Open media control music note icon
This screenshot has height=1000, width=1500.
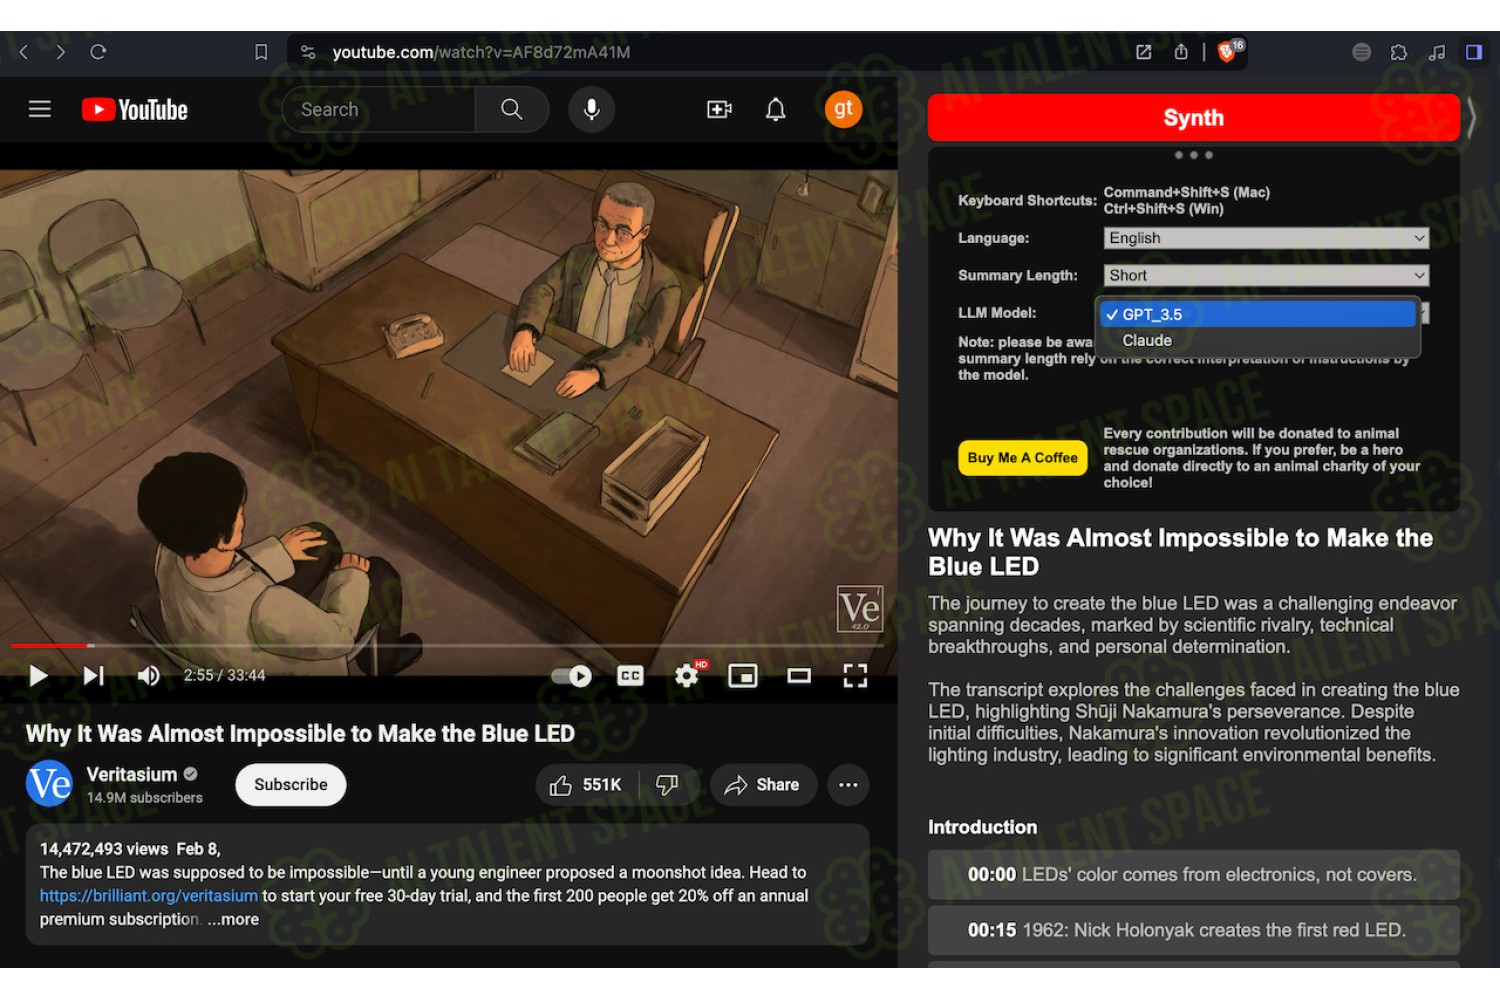tap(1437, 52)
